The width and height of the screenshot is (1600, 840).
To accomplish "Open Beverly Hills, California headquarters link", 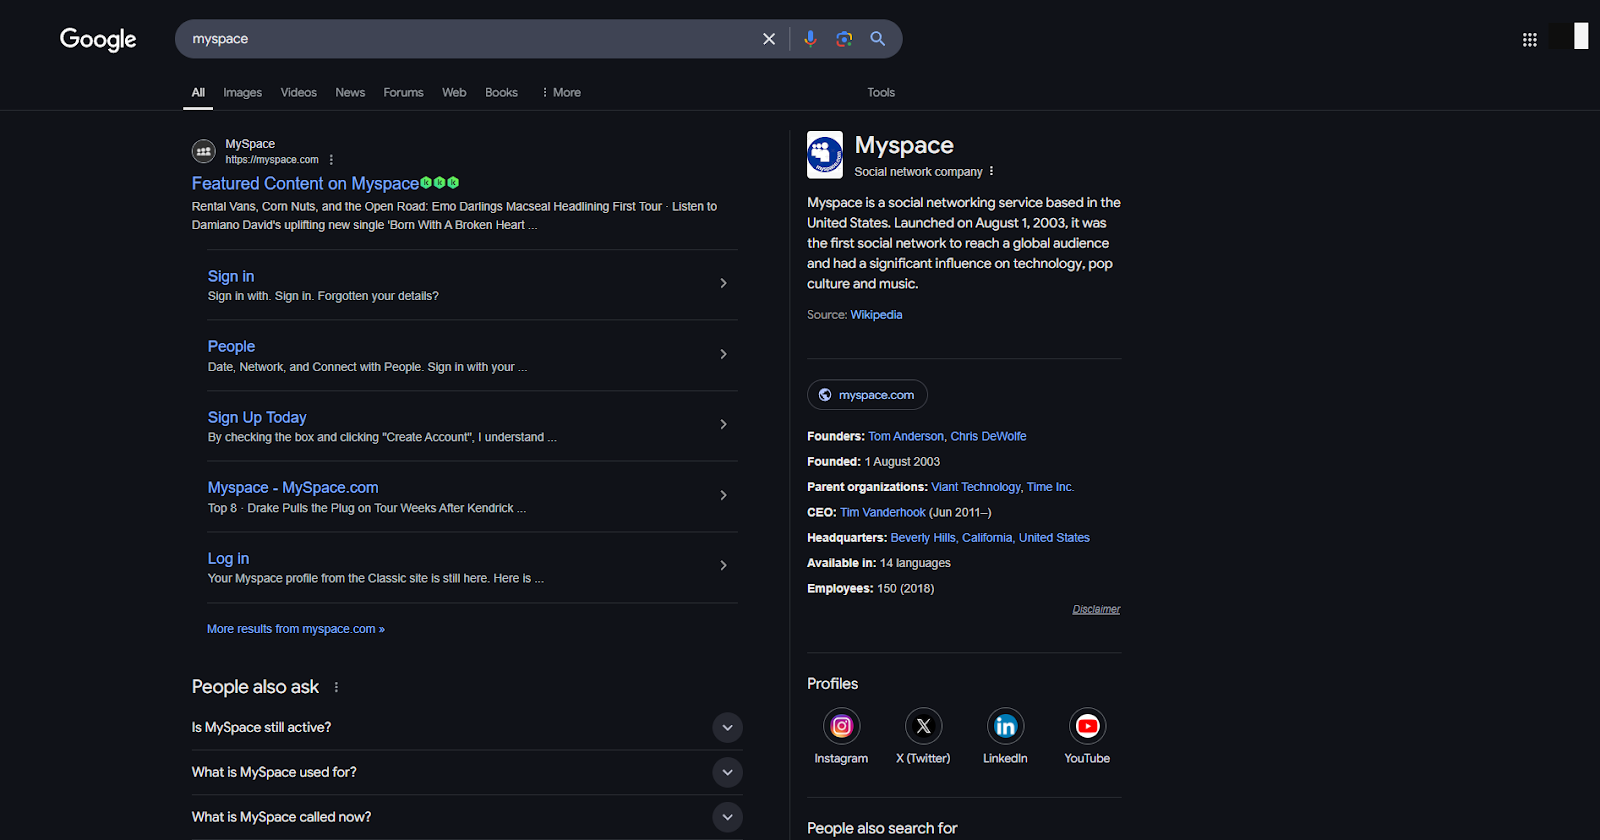I will click(990, 538).
